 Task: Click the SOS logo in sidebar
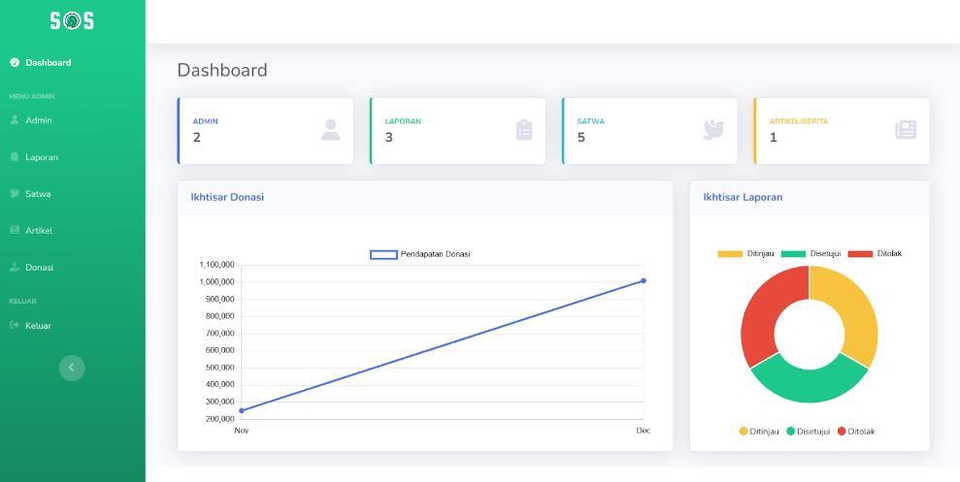coord(72,21)
